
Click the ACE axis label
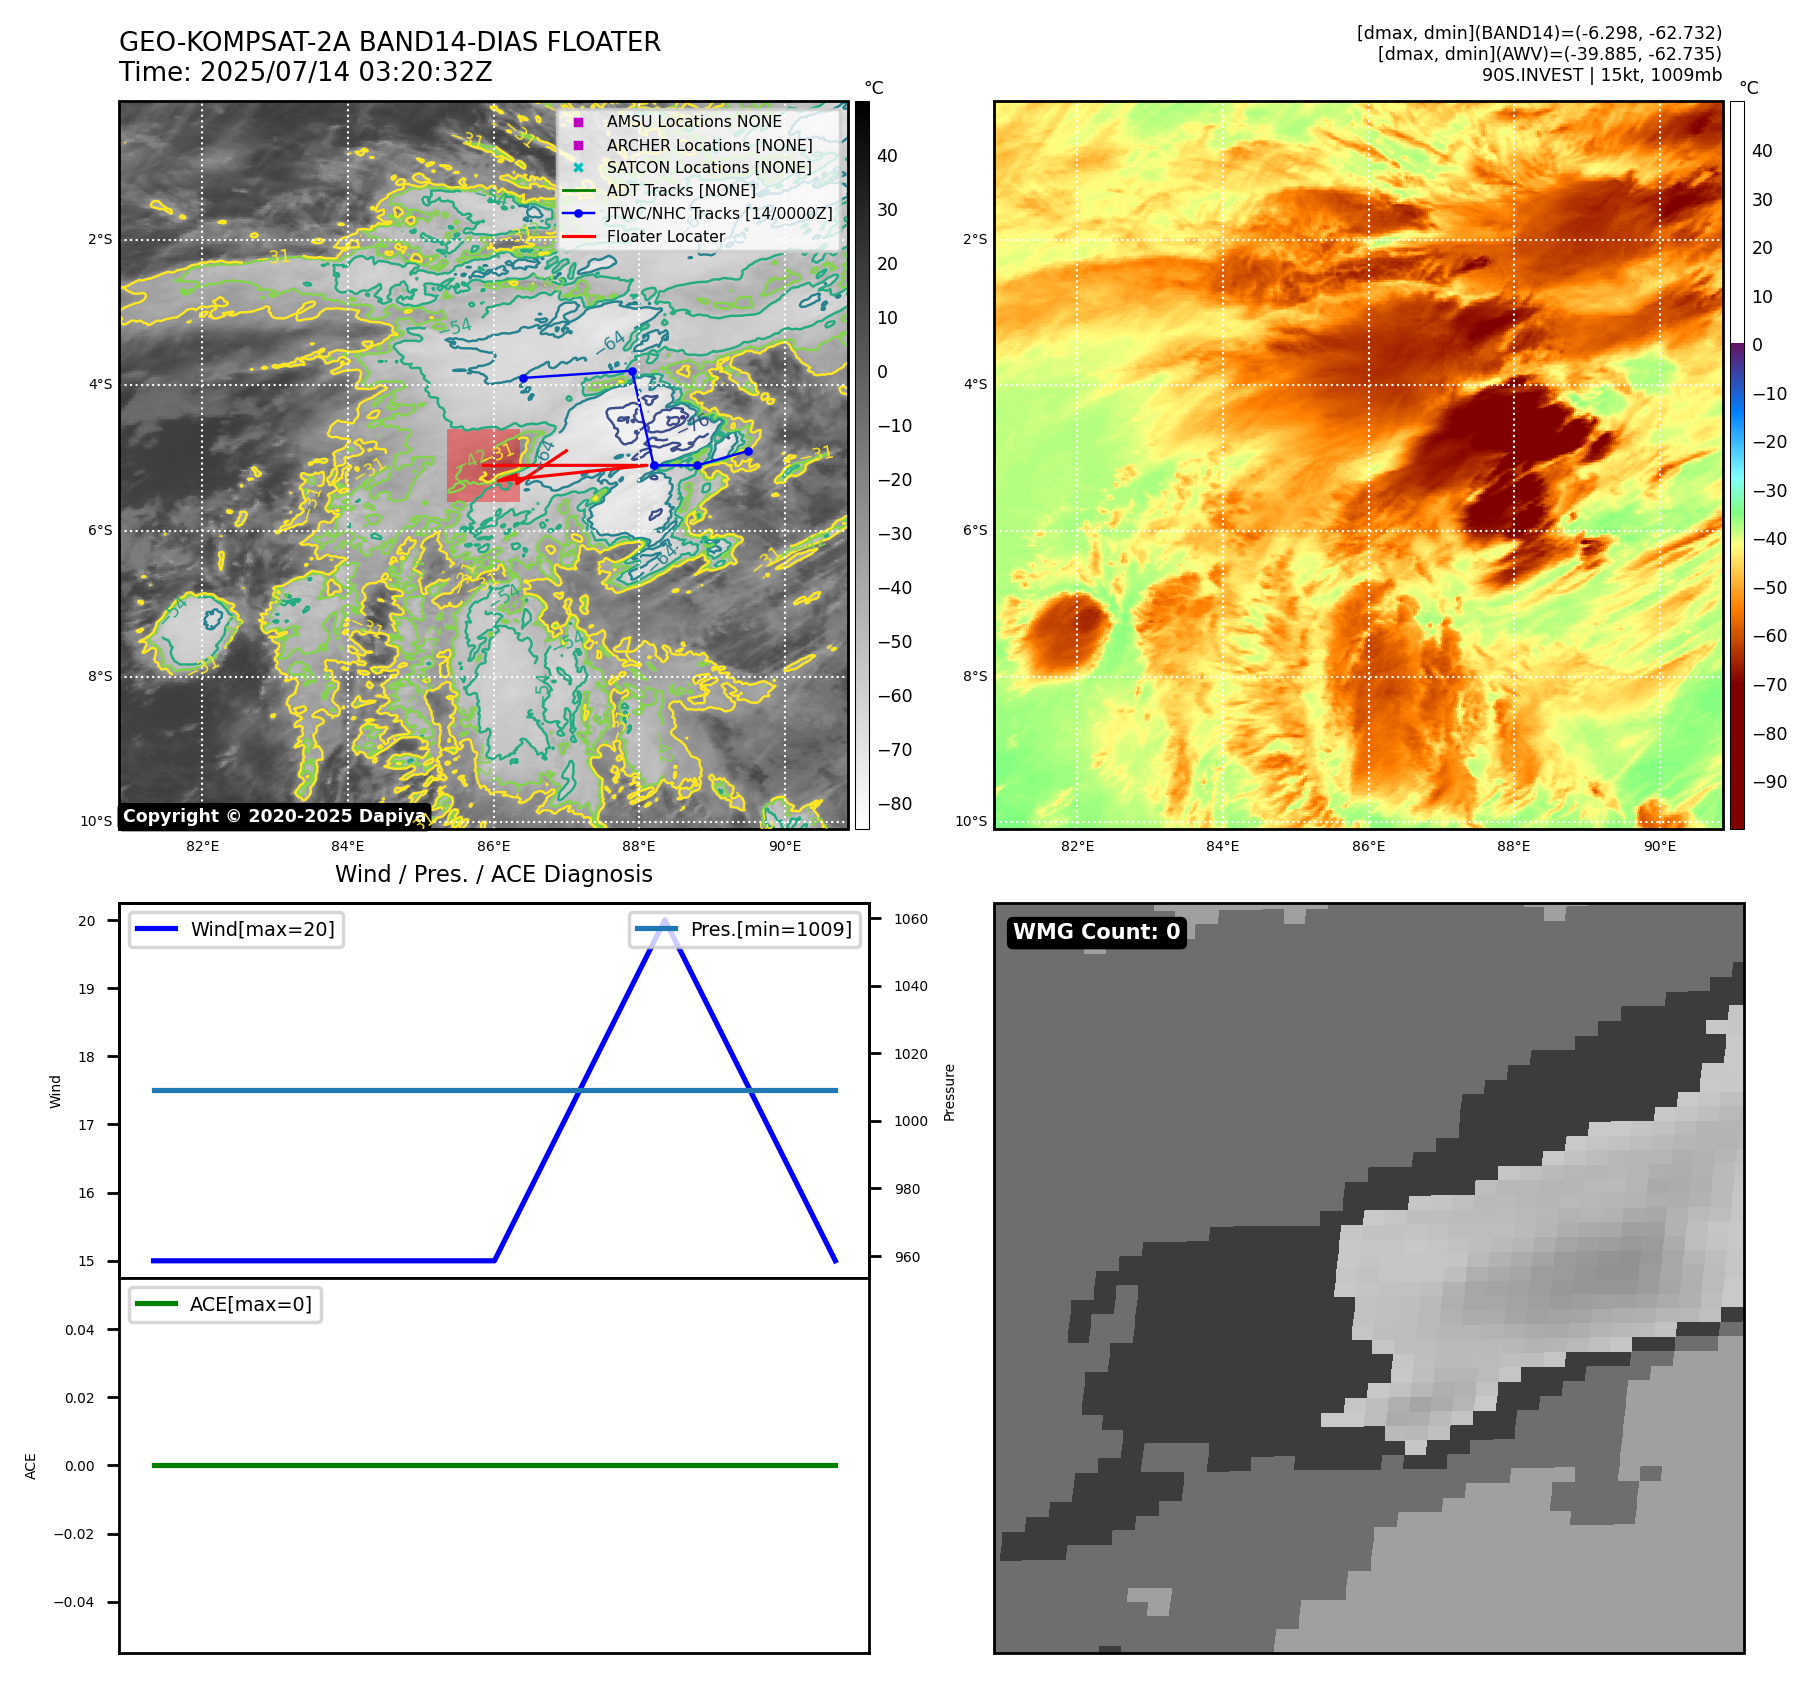(30, 1466)
